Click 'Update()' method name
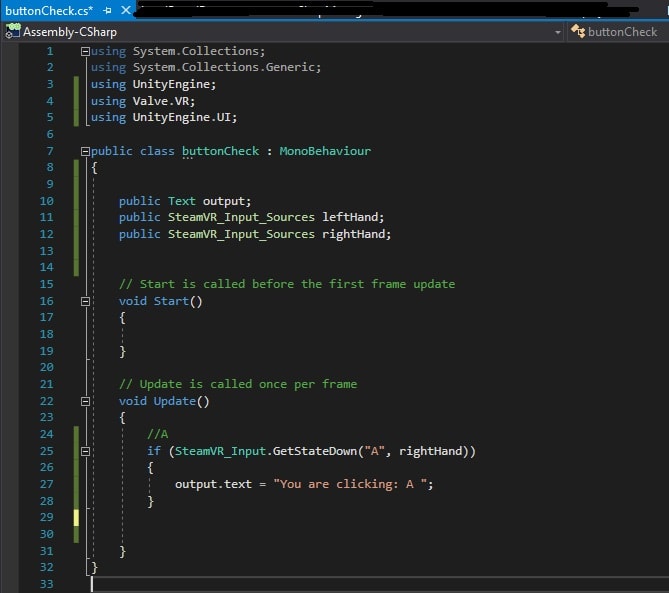The height and width of the screenshot is (593, 669). pos(181,401)
